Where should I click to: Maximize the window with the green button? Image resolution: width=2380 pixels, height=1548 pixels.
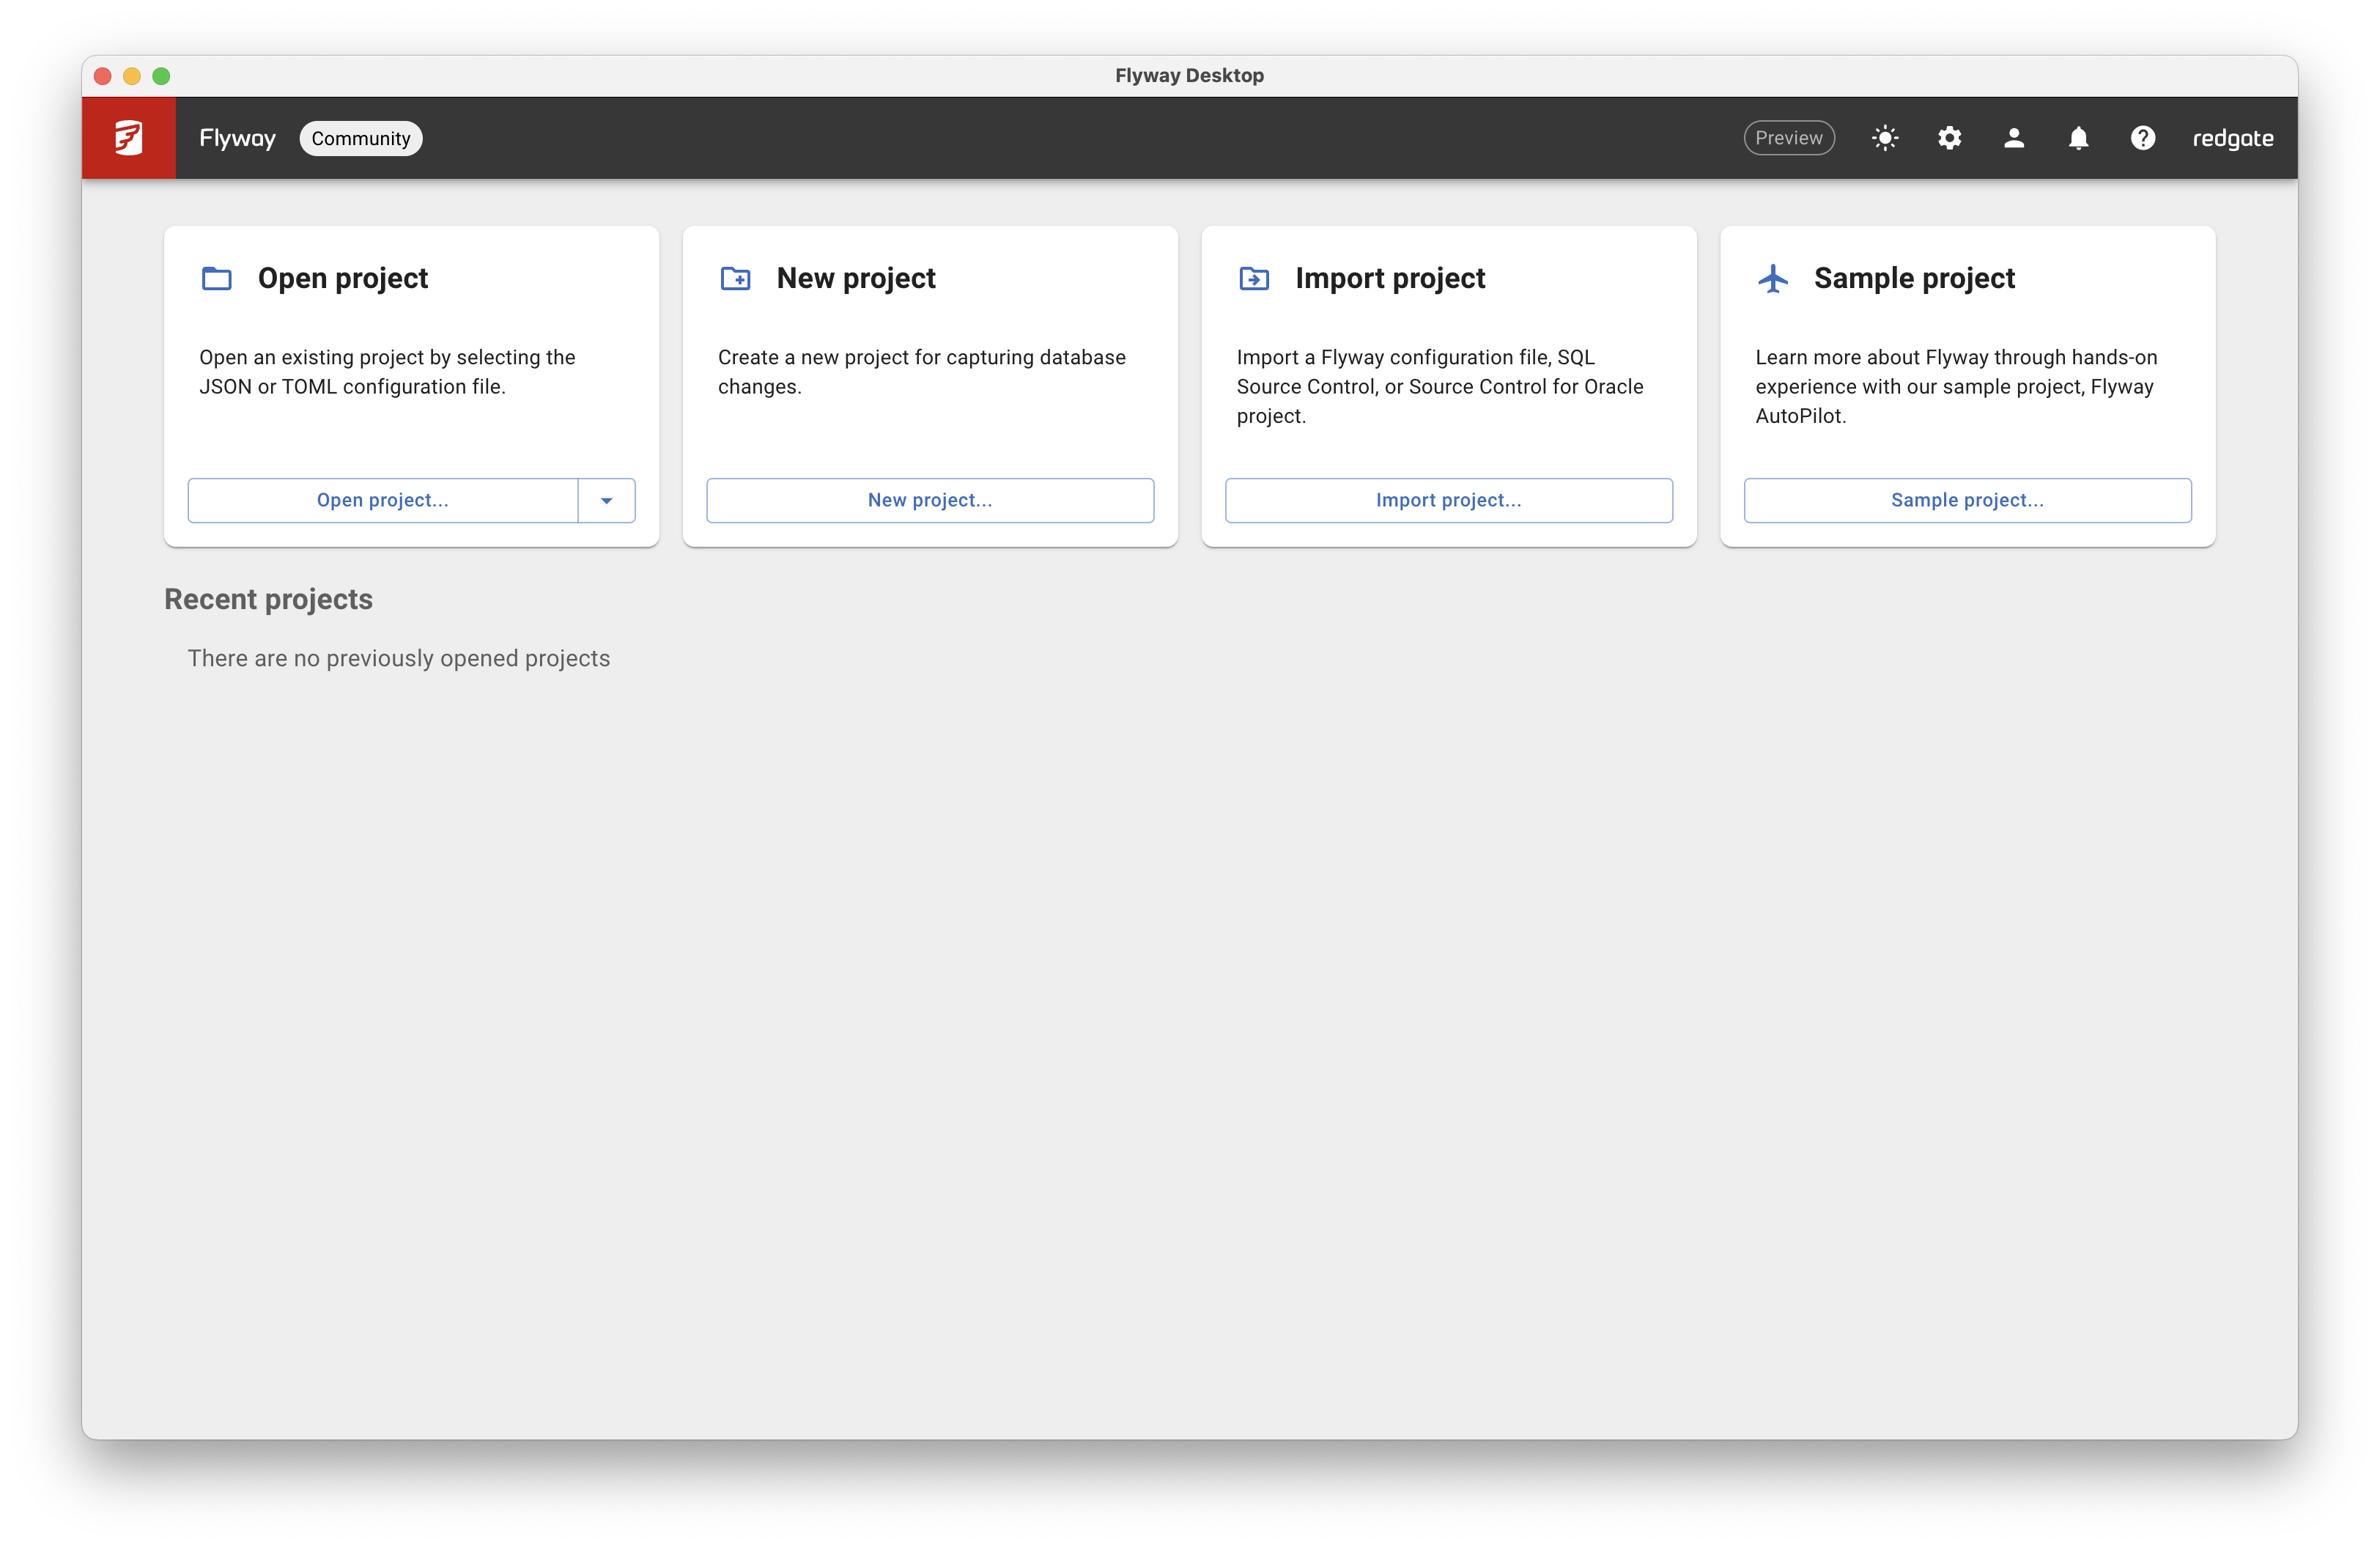[161, 76]
